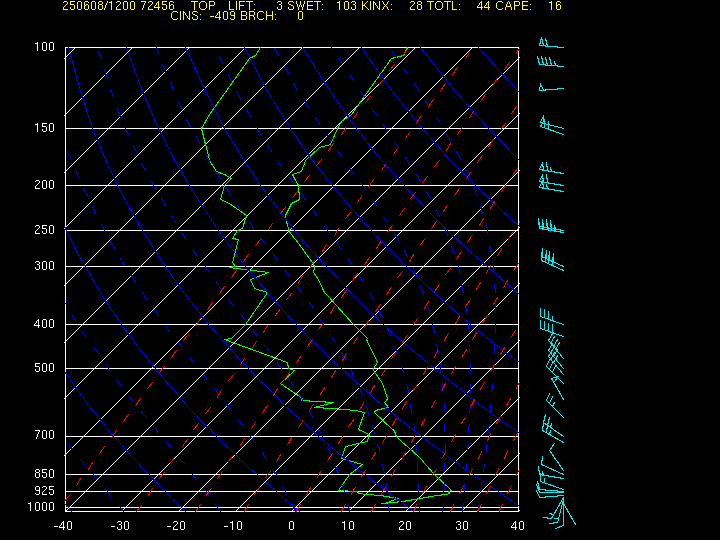Screen dimensions: 720x540
Task: Click the SWET index value 103
Action: [x=346, y=6]
